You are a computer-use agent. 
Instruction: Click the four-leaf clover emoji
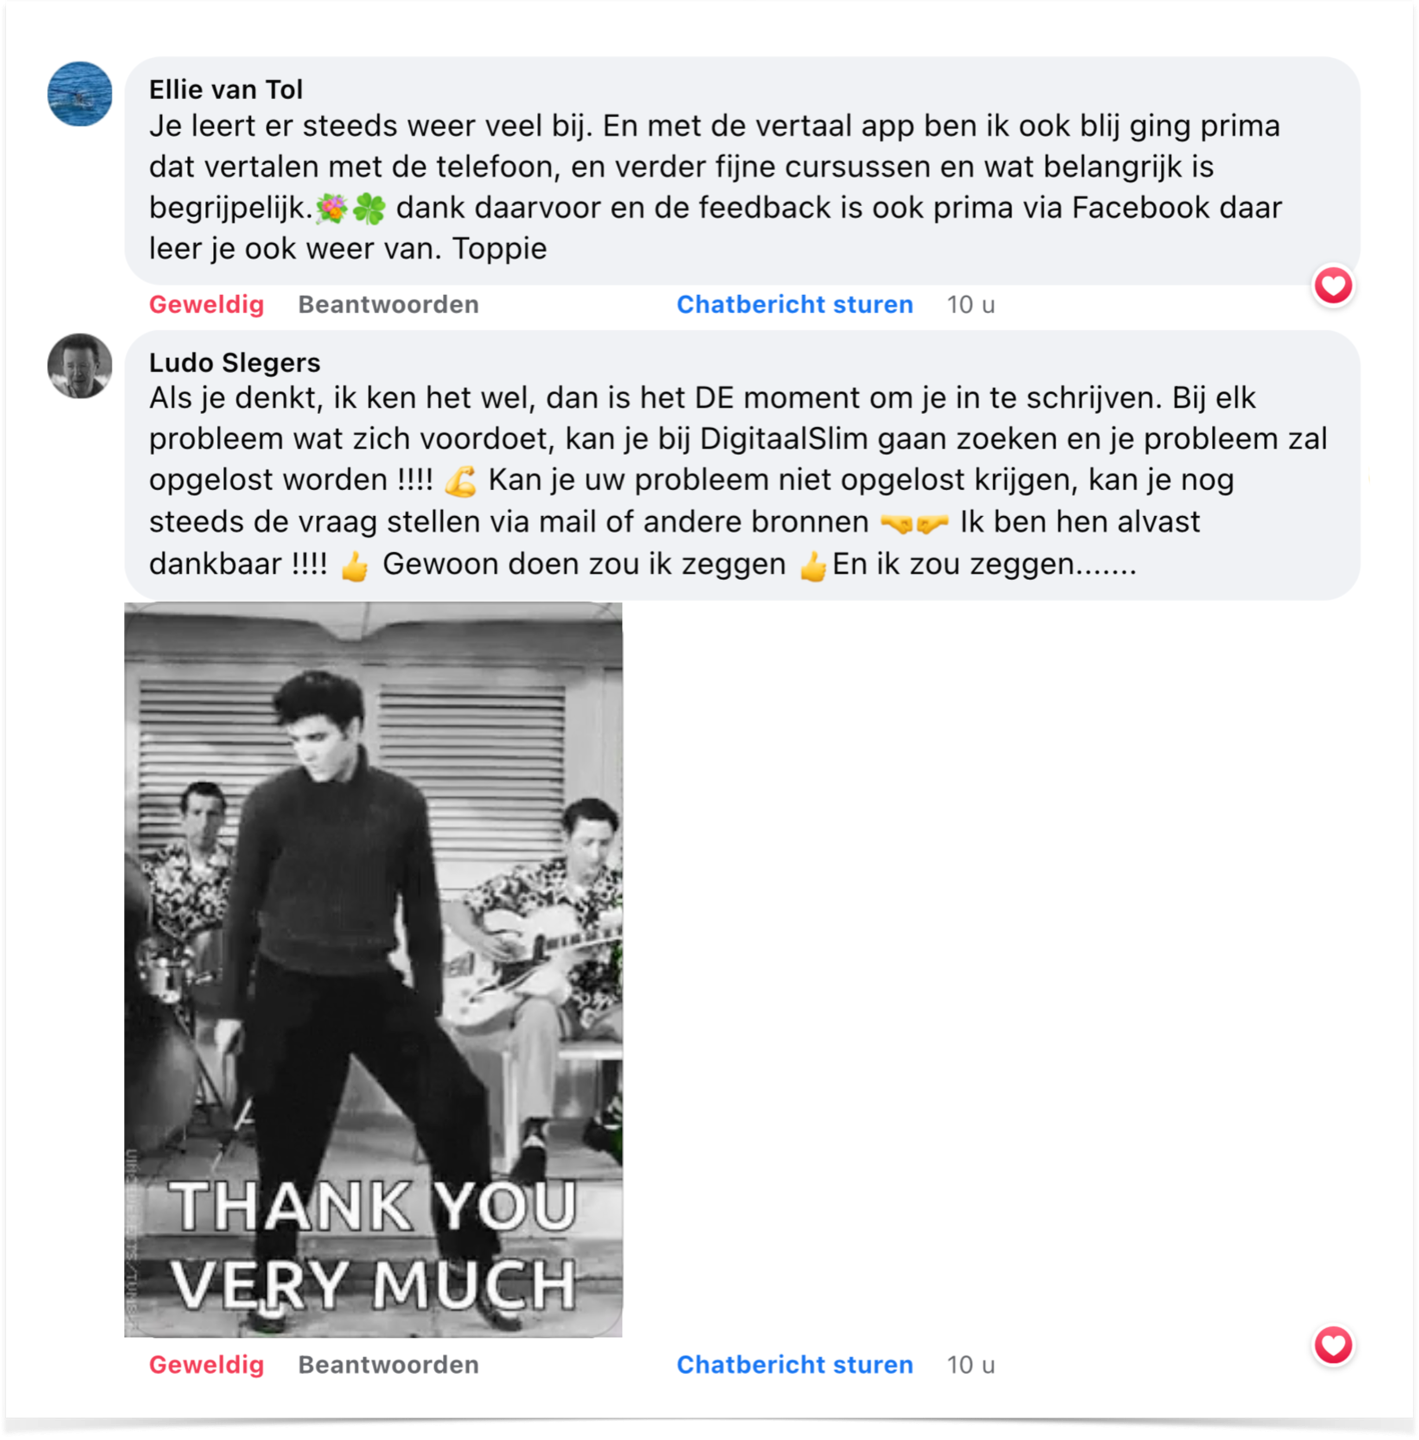click(x=369, y=209)
